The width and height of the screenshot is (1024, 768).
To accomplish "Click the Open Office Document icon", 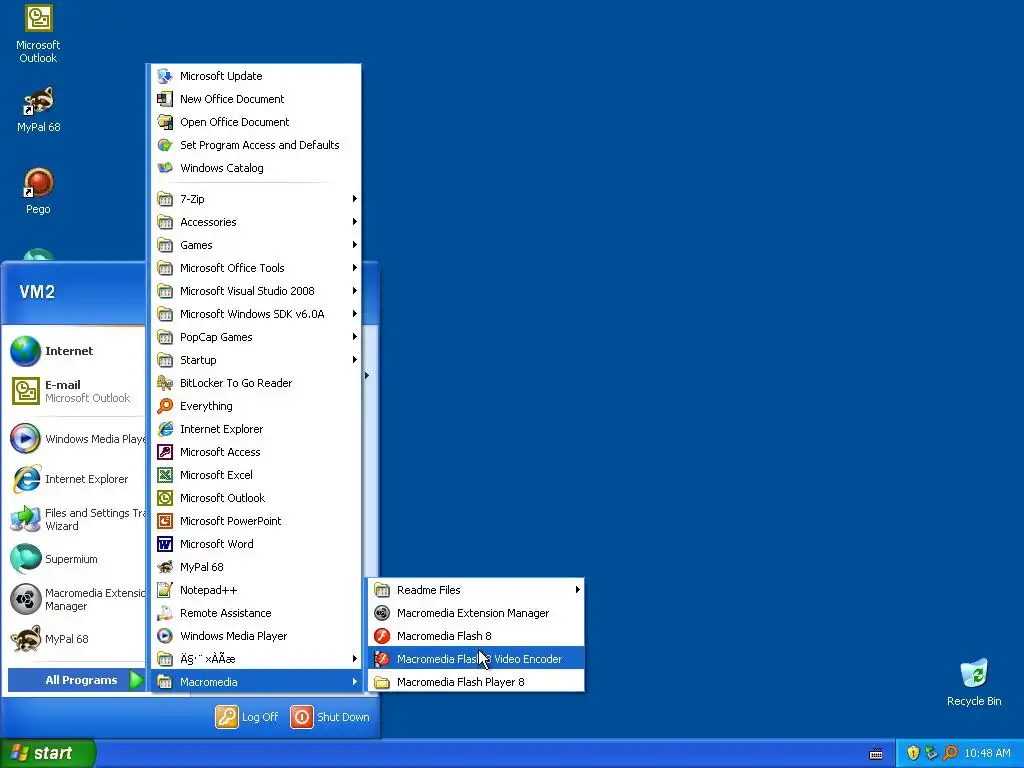I will (x=165, y=122).
